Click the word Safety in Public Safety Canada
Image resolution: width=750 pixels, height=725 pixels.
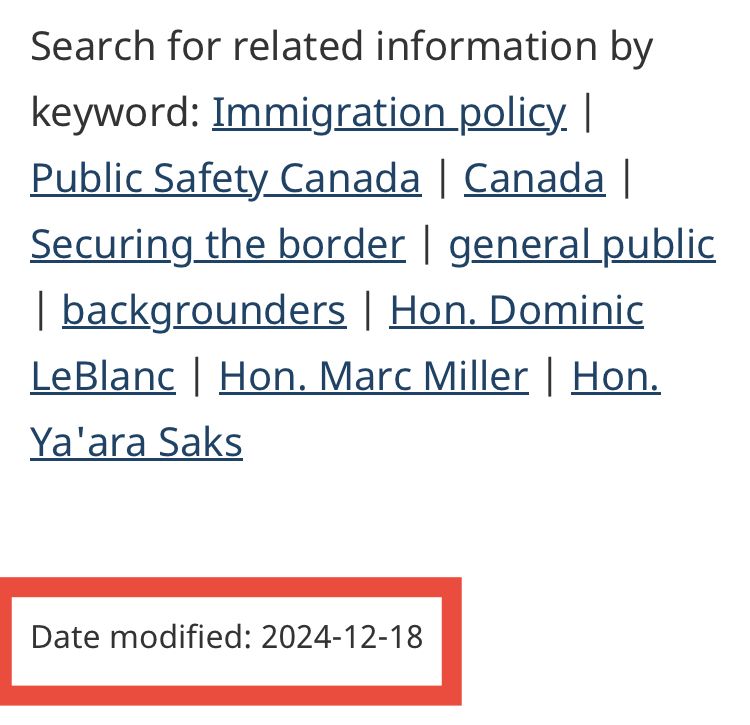[x=210, y=179]
